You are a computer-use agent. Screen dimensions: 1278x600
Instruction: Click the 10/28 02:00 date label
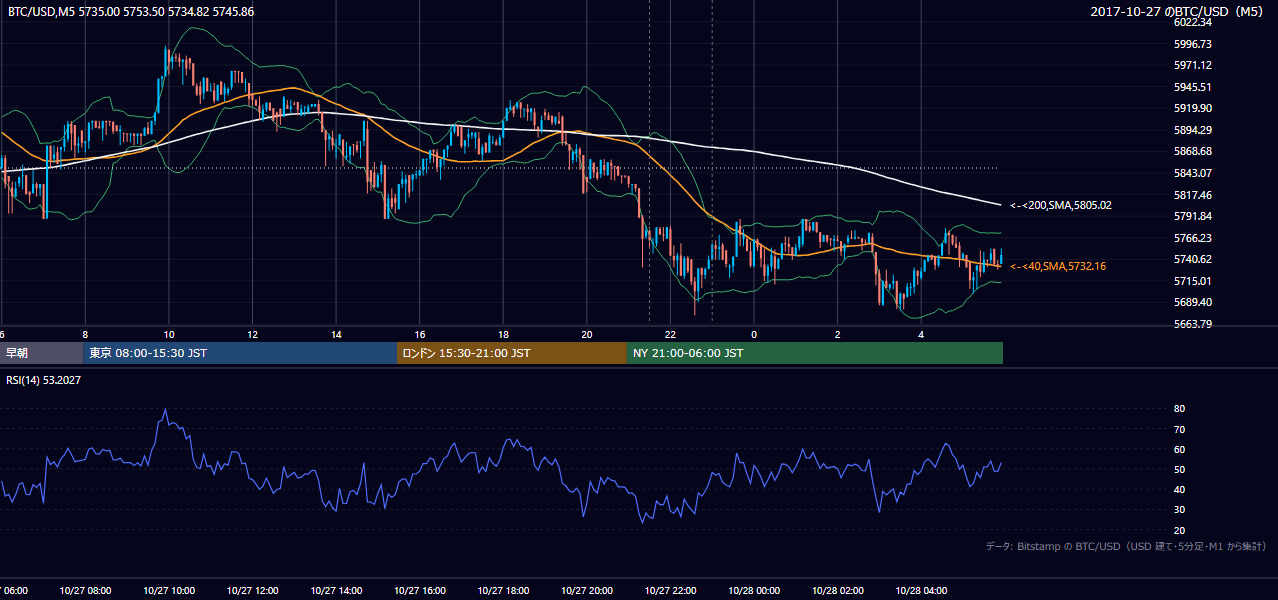[837, 590]
